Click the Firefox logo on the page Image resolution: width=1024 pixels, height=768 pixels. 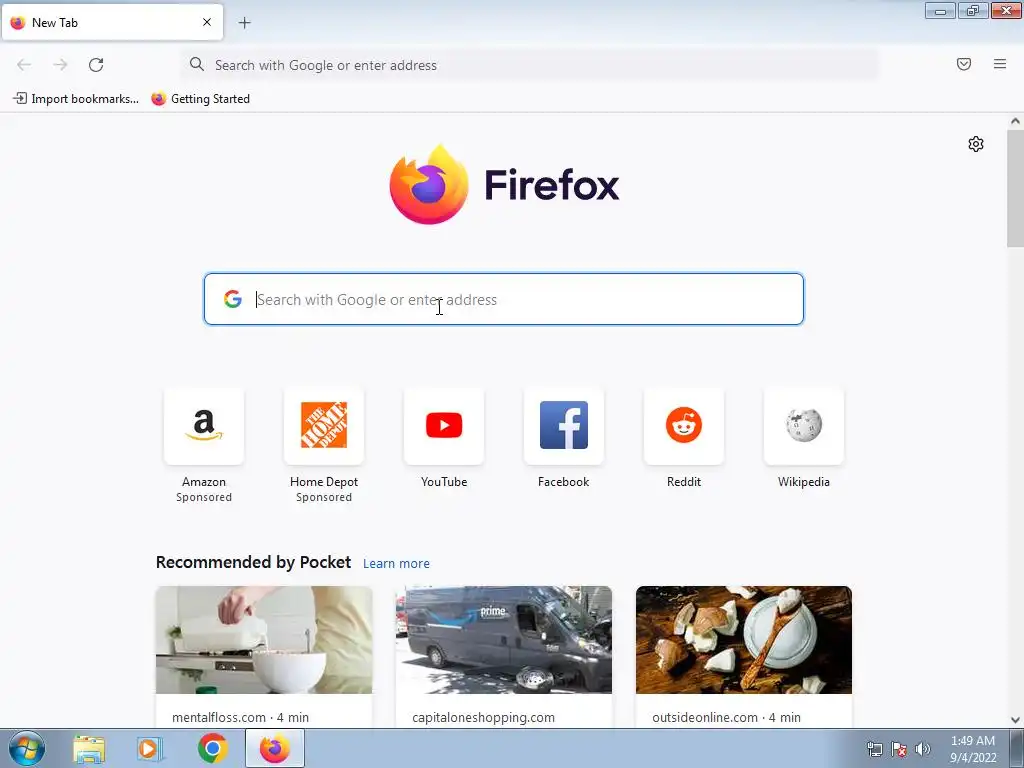point(504,184)
